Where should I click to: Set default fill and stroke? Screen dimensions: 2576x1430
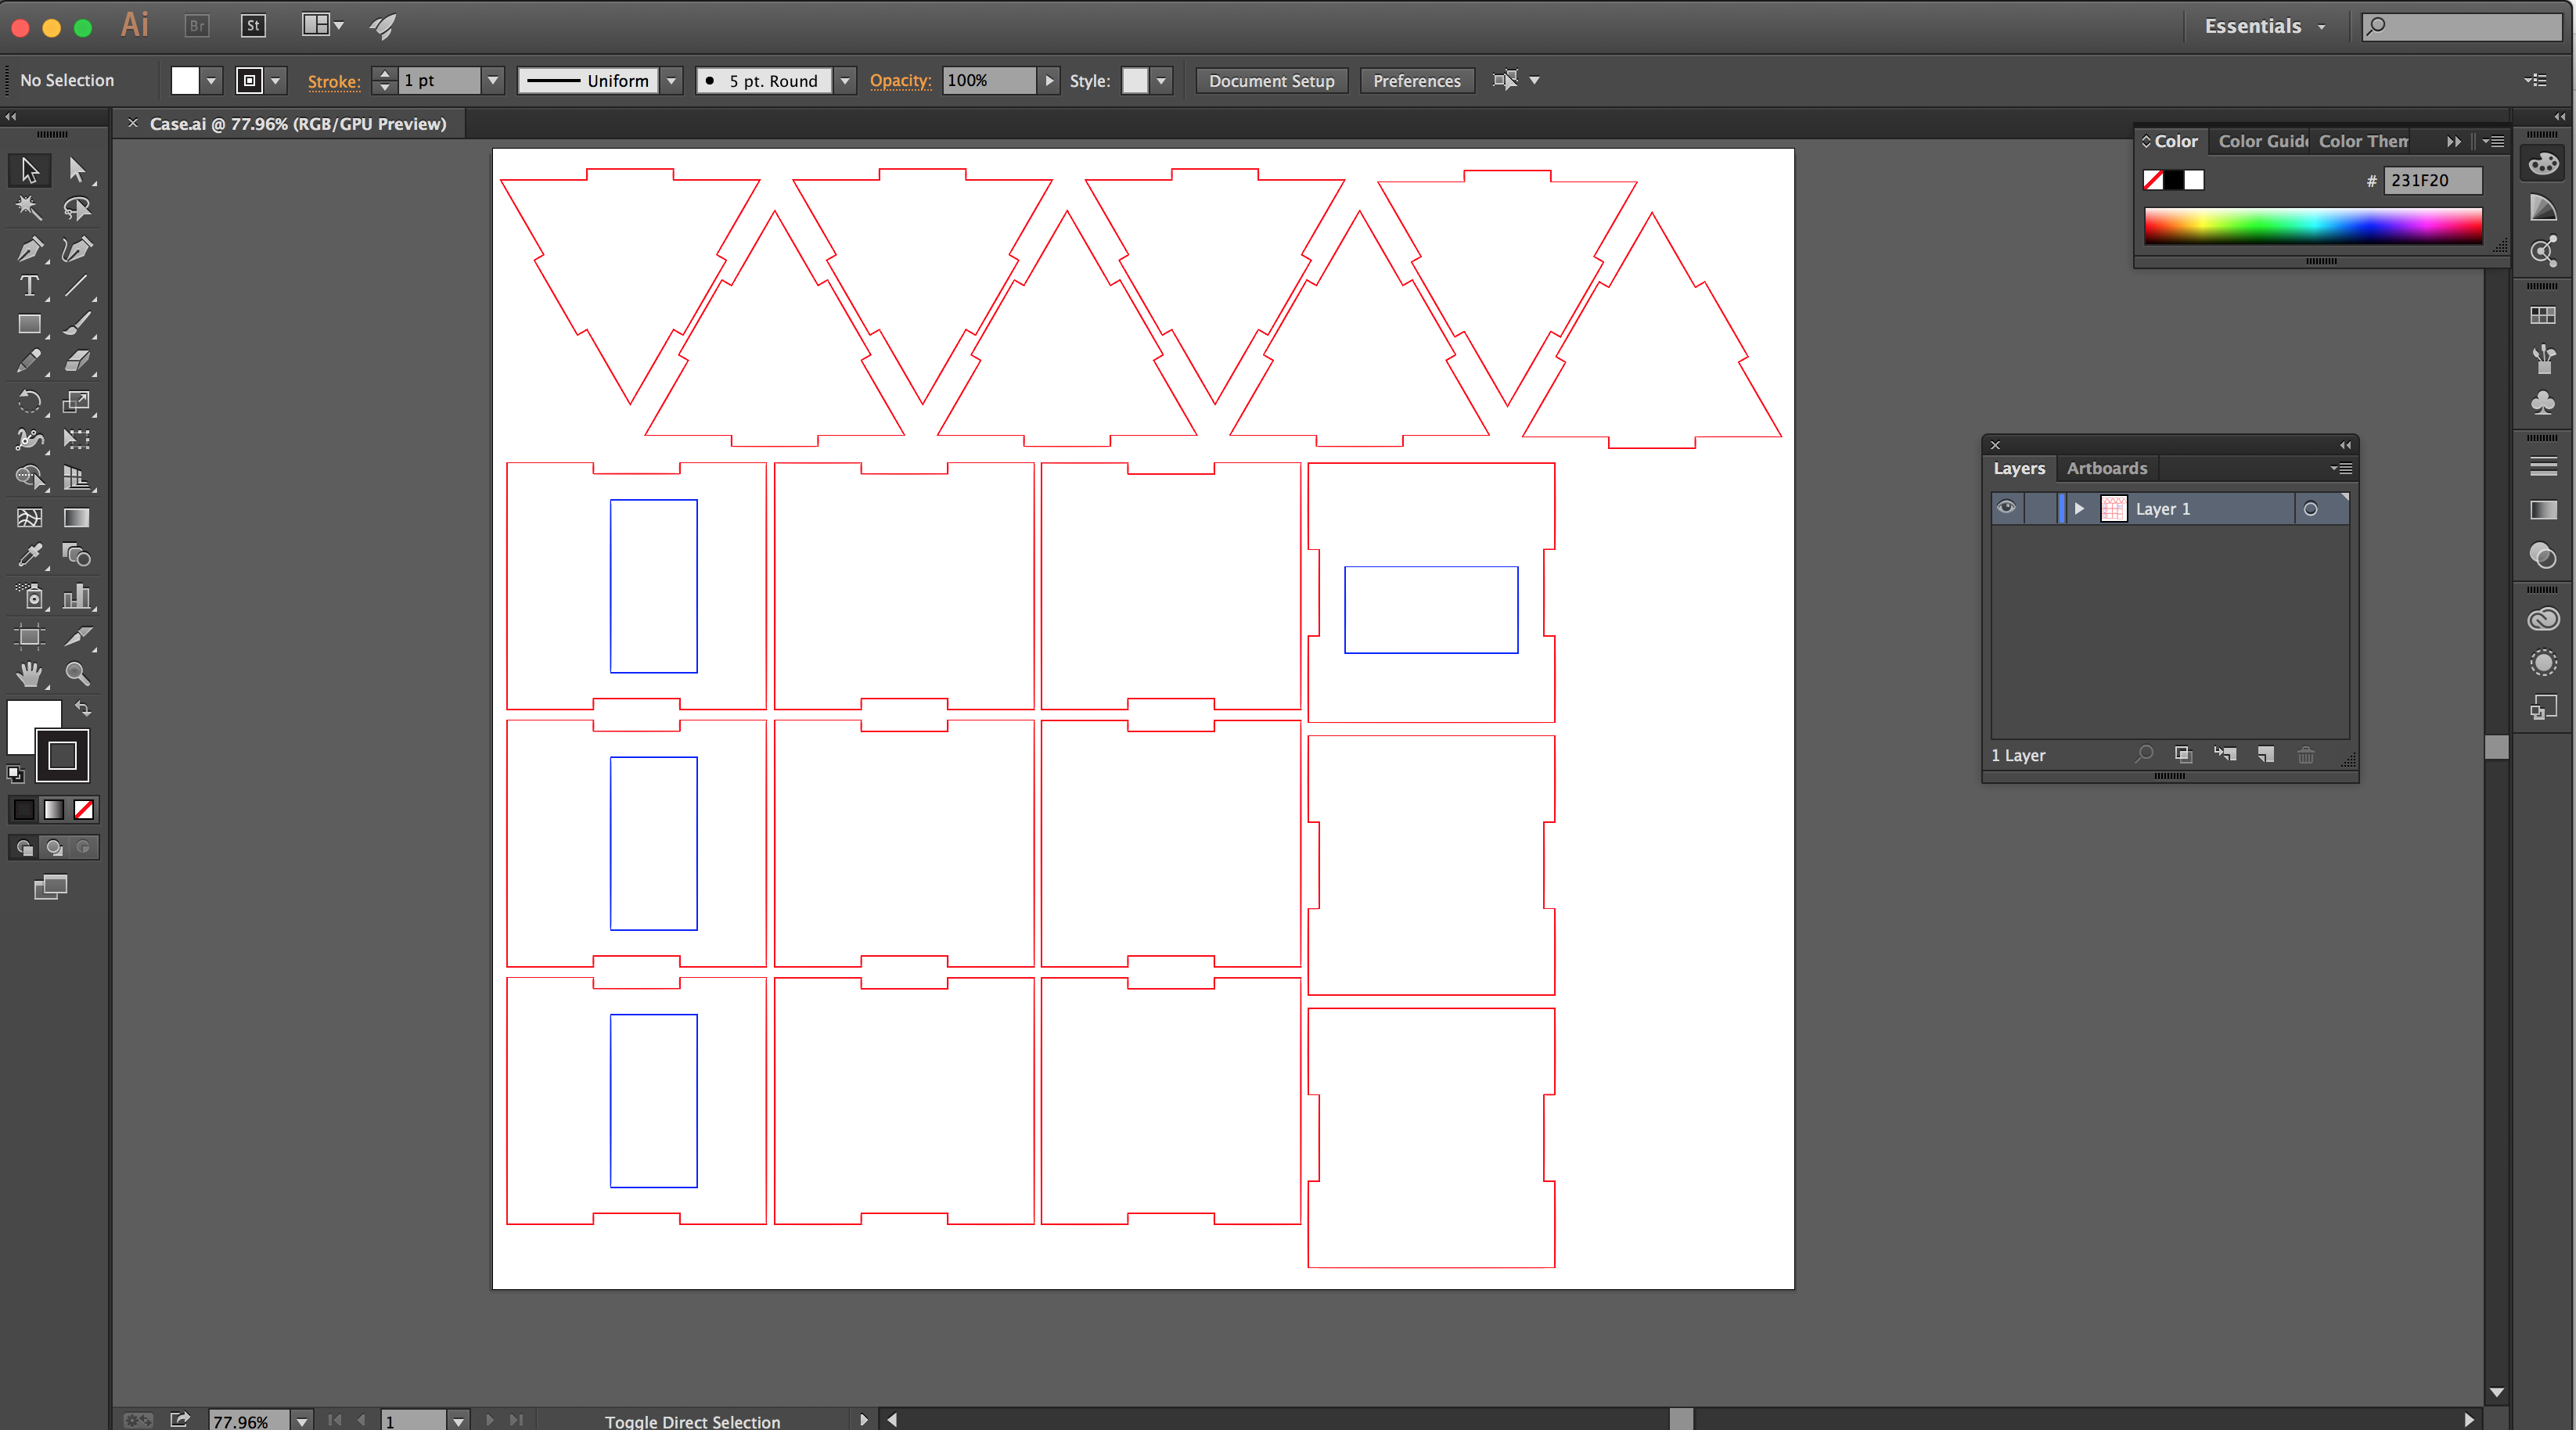(x=15, y=774)
